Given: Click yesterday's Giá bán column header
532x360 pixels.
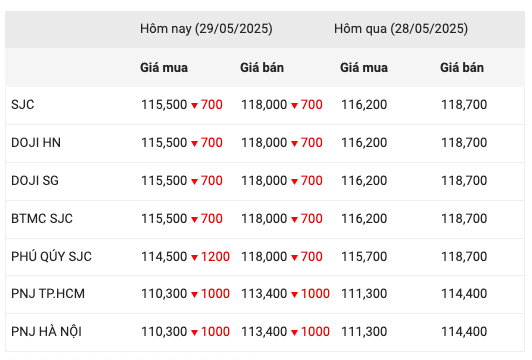Looking at the screenshot, I should pyautogui.click(x=462, y=68).
